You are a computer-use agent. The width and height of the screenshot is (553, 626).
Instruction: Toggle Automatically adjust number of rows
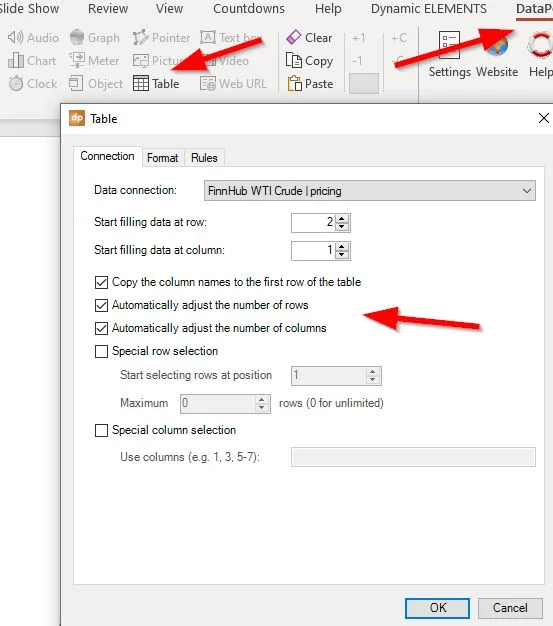101,305
